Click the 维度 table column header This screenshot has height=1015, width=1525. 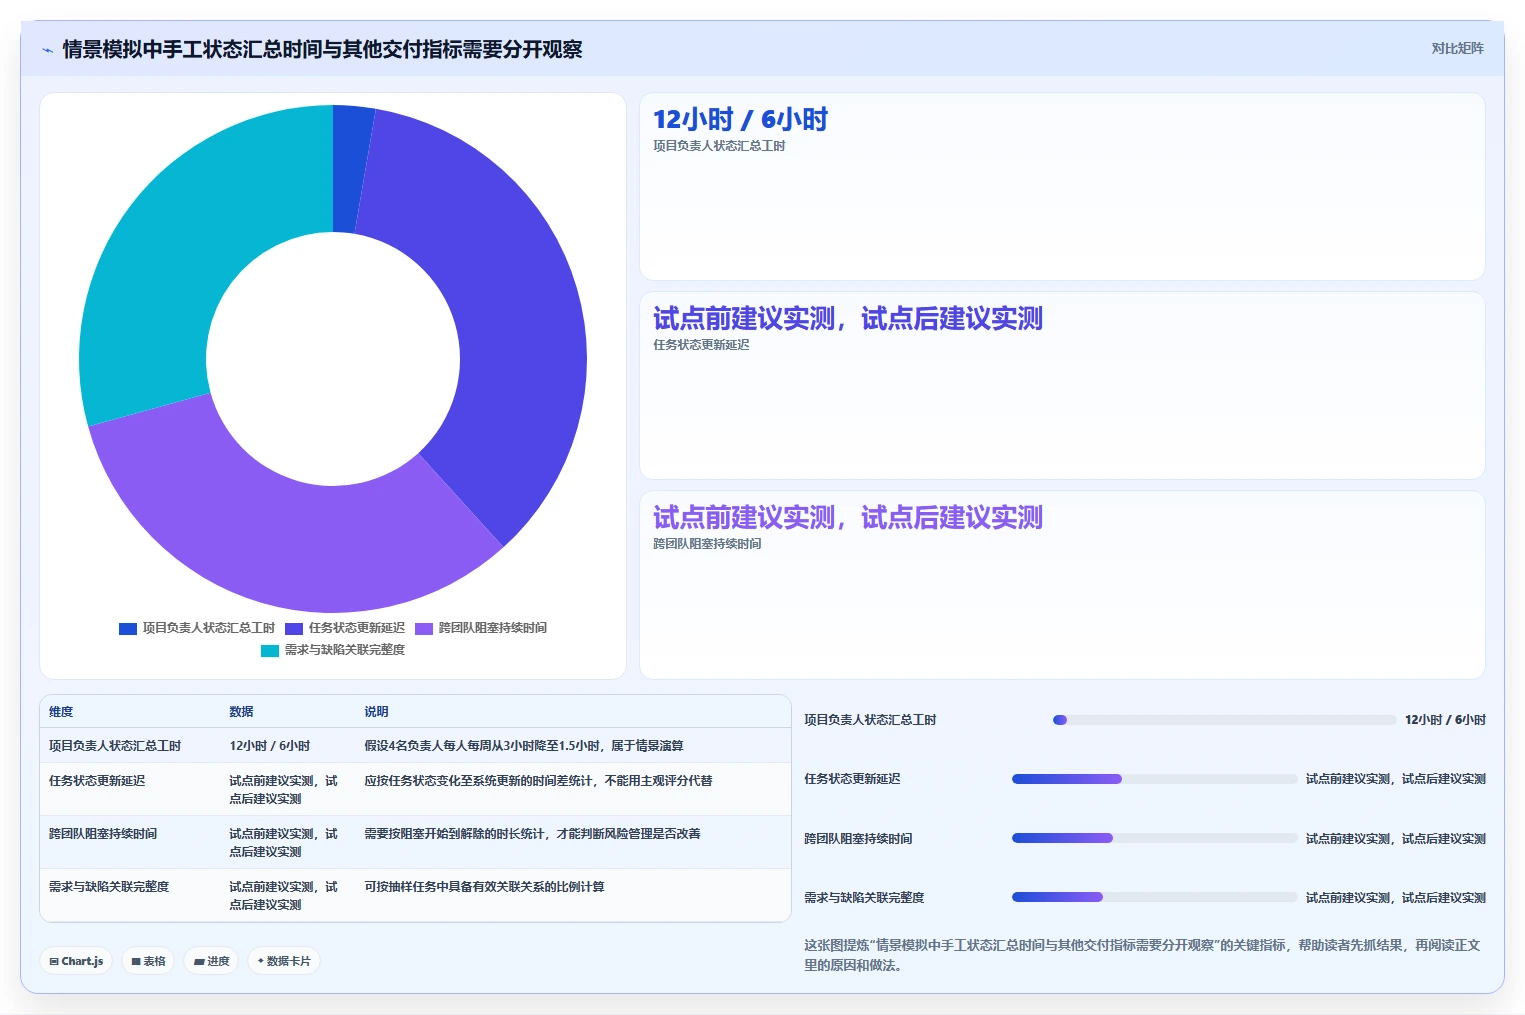click(61, 712)
